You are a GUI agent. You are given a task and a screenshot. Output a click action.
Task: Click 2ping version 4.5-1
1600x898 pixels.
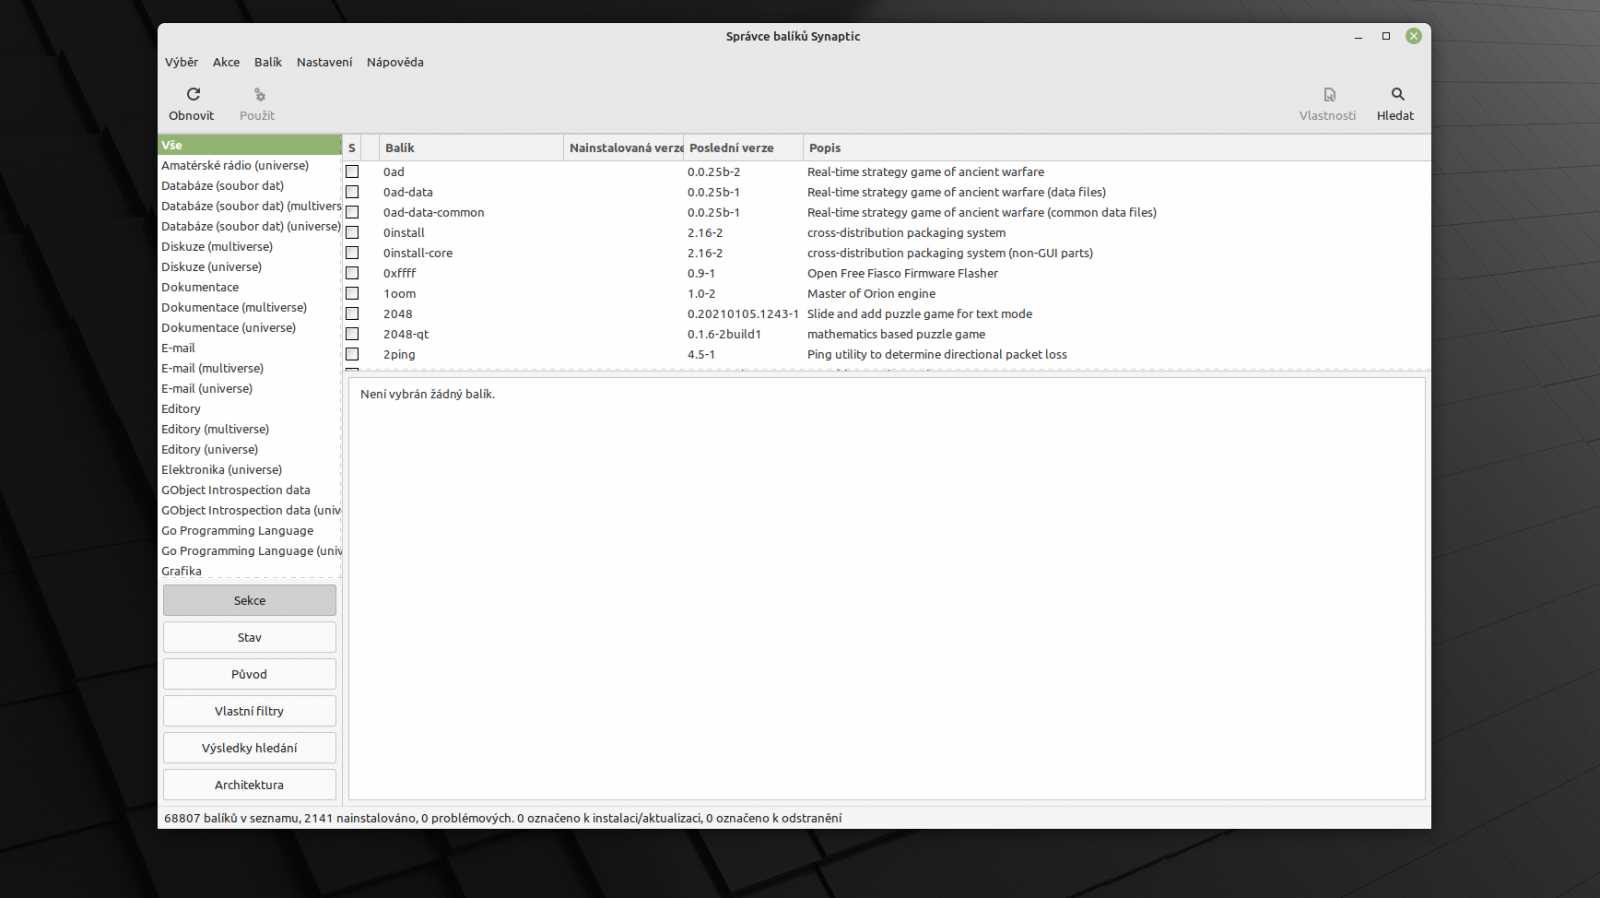tap(701, 354)
